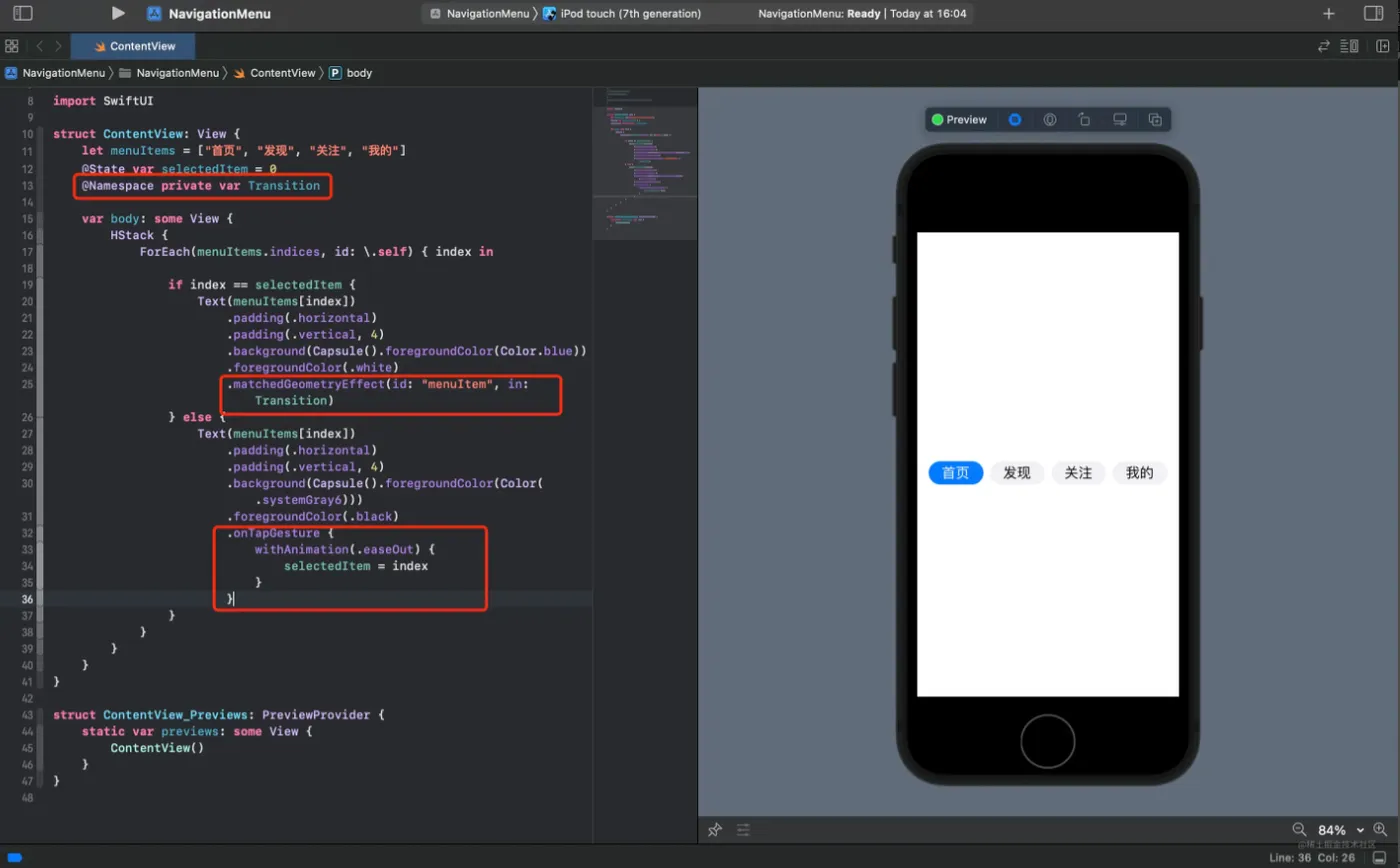Zoom out the preview canvas
This screenshot has width=1400, height=868.
click(1300, 830)
